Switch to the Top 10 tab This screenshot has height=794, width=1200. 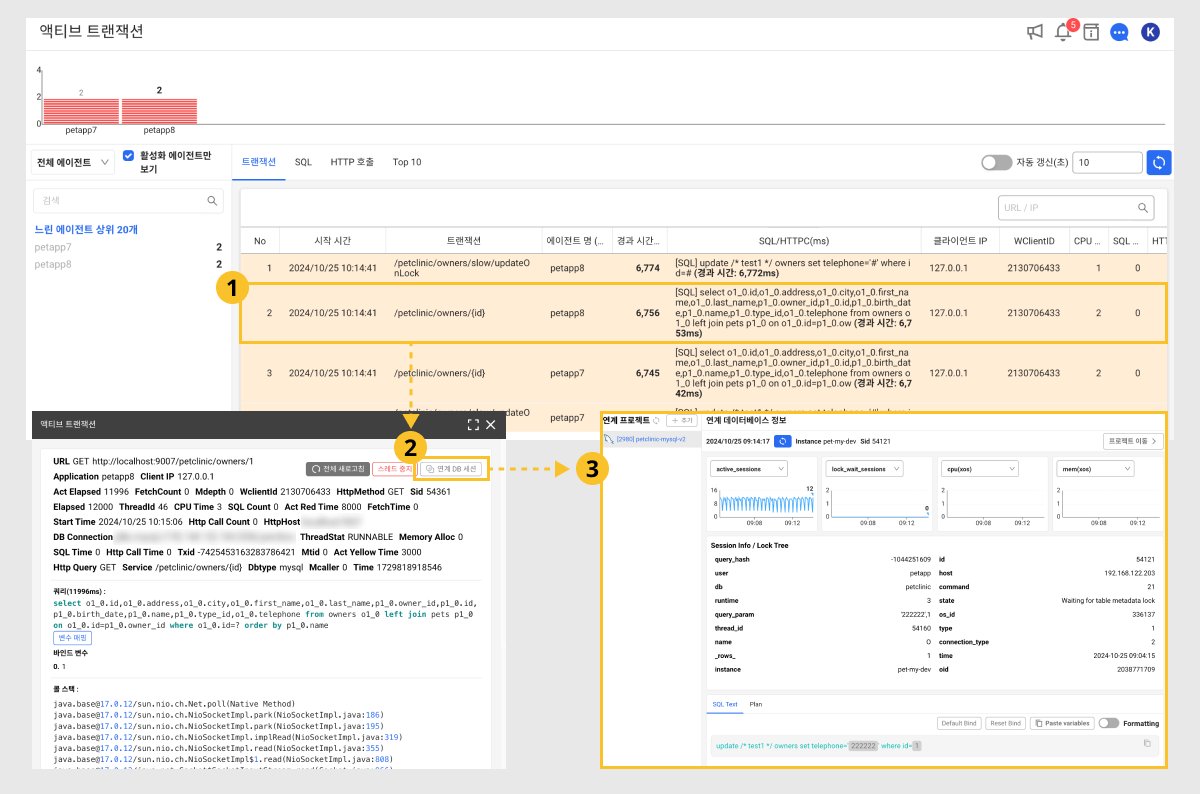pyautogui.click(x=407, y=162)
